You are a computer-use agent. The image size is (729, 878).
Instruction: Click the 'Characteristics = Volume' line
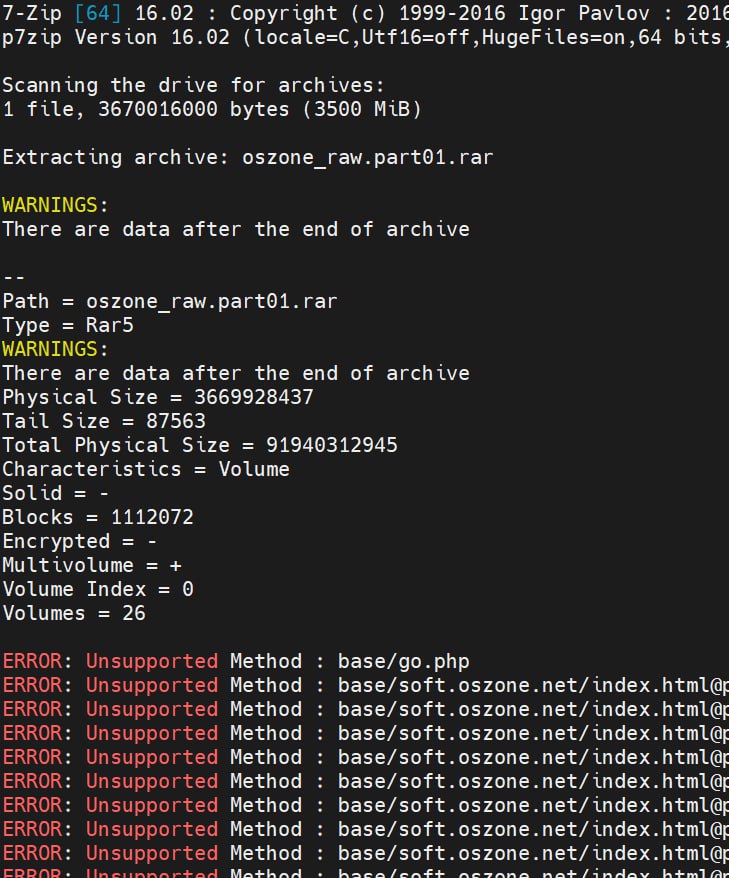click(145, 469)
